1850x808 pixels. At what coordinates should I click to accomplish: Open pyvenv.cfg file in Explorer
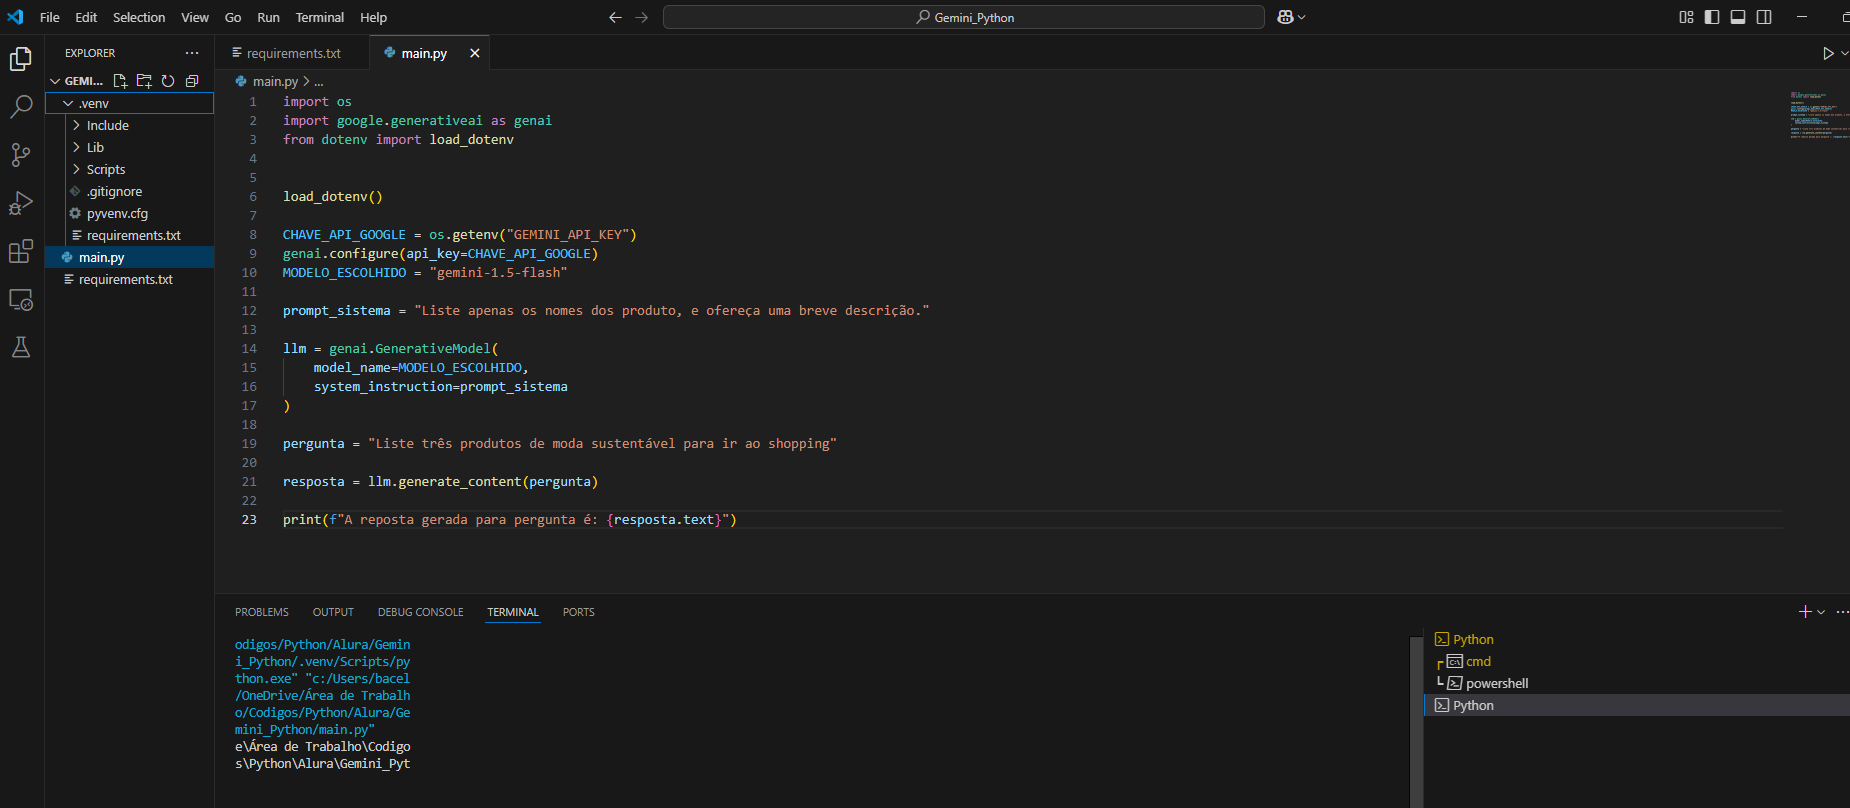tap(130, 213)
